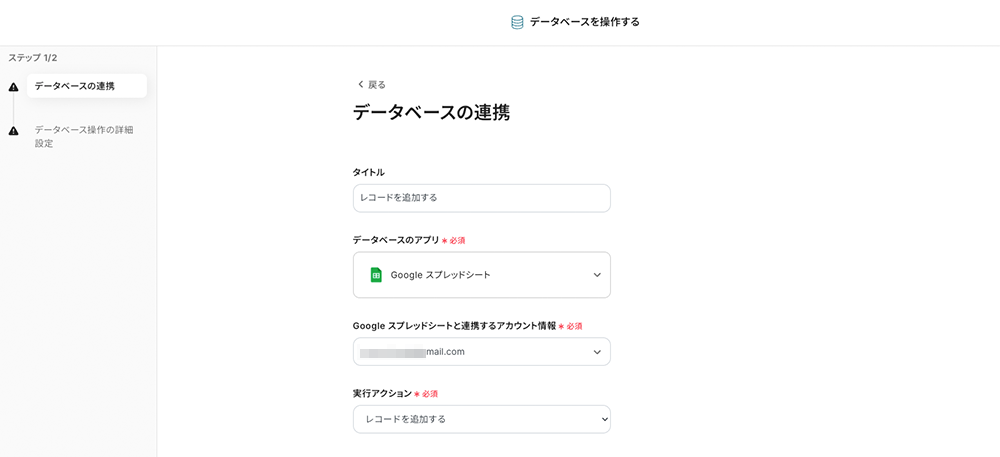
Task: Click the chevron on the データベースのアプリ dropdown
Action: point(597,275)
